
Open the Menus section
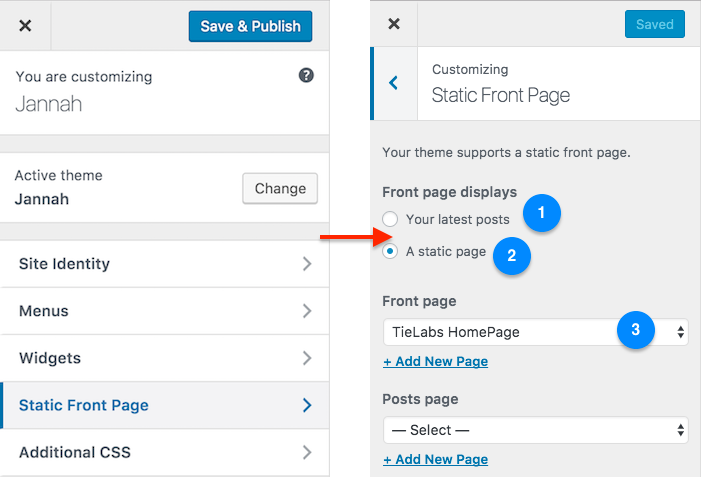tap(165, 311)
